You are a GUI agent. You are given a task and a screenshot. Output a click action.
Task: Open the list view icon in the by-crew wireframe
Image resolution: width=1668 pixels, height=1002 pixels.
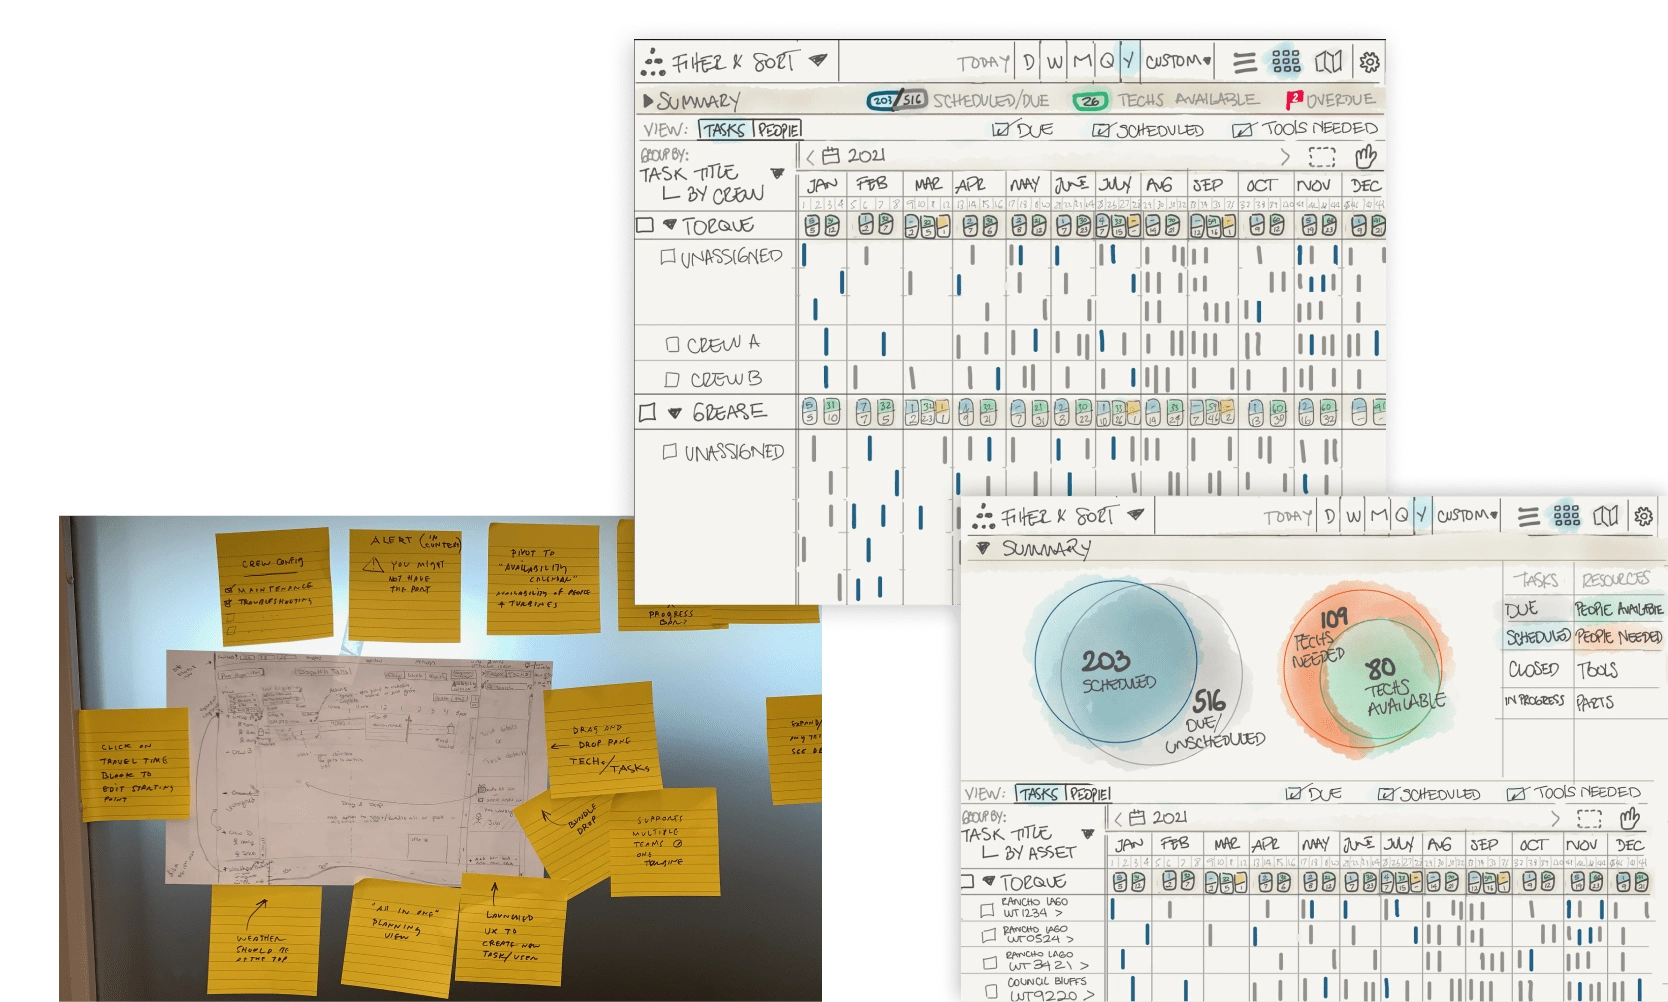[1245, 63]
